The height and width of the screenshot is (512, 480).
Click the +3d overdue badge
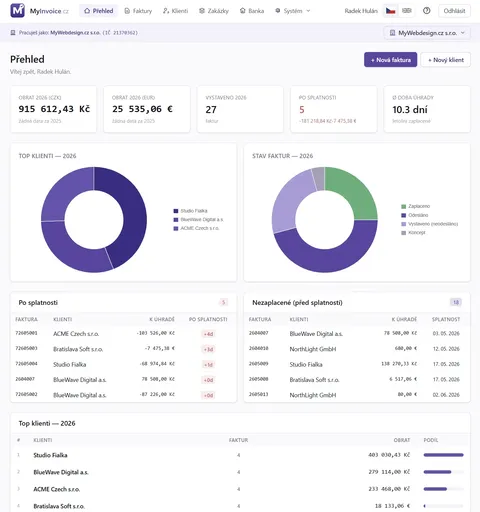tap(208, 349)
